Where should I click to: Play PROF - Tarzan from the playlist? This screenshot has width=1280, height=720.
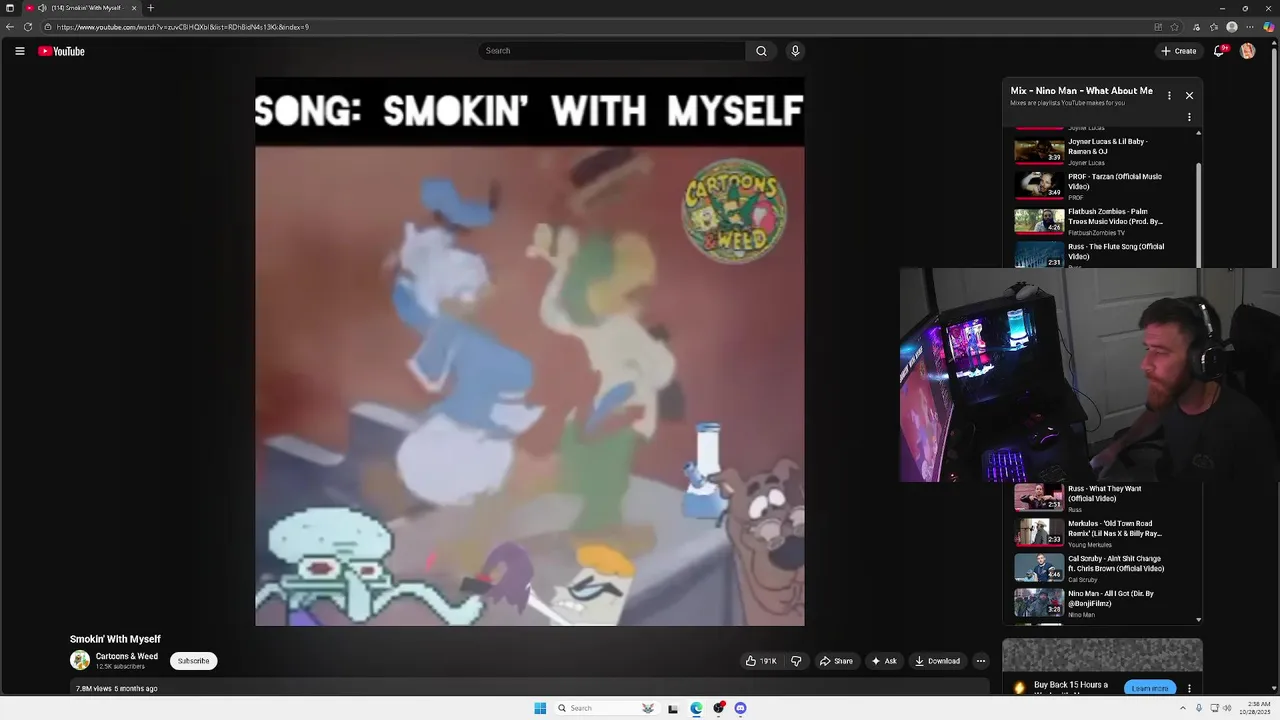point(1103,186)
